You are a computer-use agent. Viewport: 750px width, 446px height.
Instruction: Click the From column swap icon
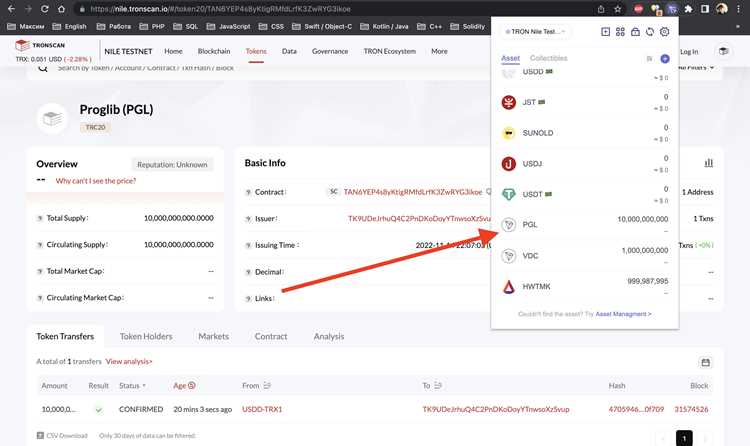(267, 385)
